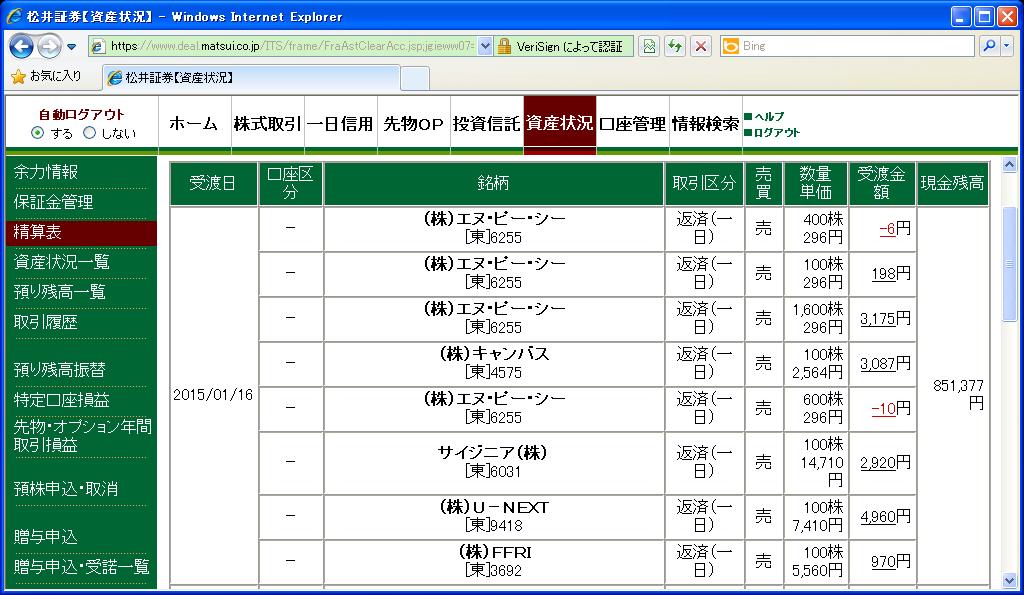Open 資産状況一覧 in the sidebar

click(61, 262)
